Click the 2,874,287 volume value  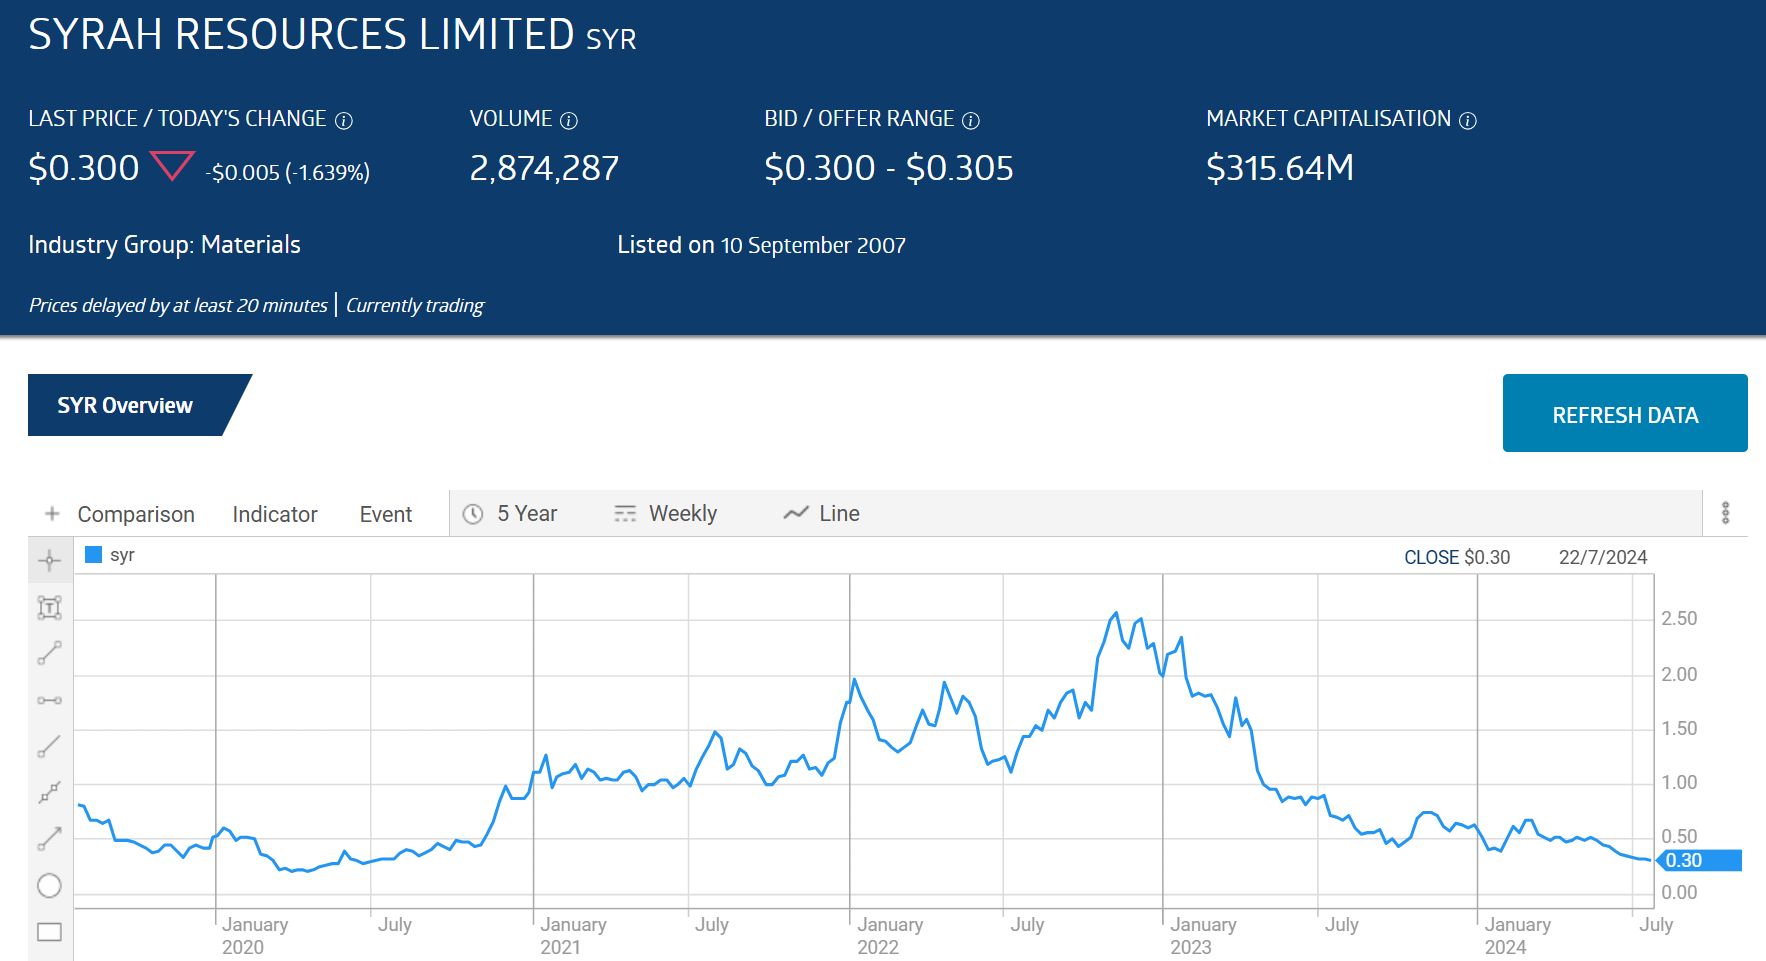544,168
